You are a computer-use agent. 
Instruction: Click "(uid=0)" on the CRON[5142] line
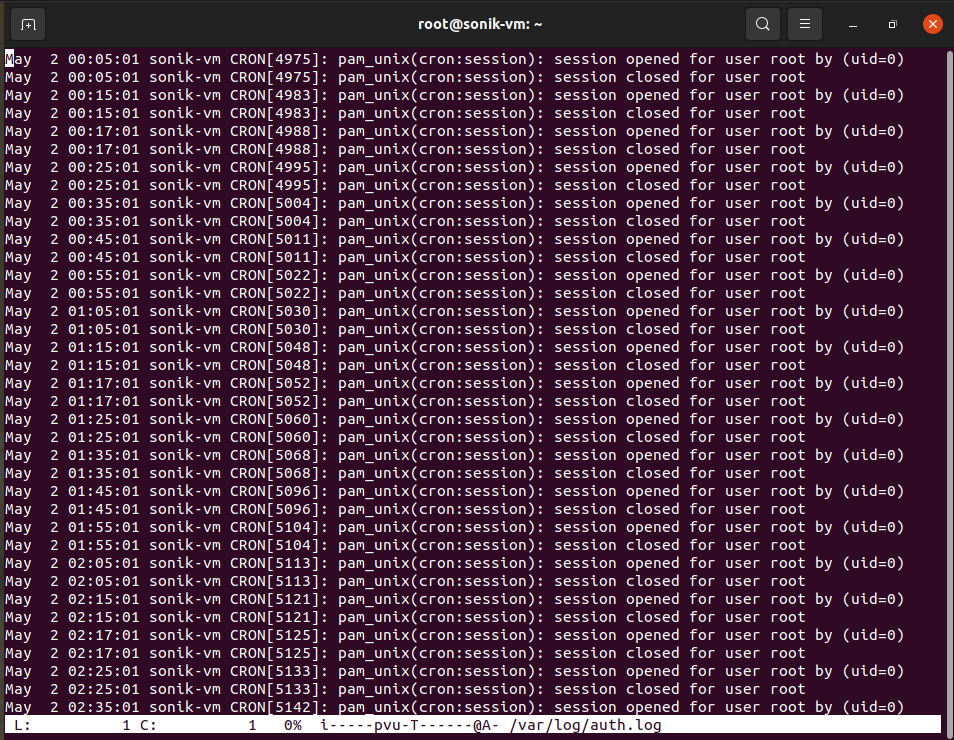873,707
